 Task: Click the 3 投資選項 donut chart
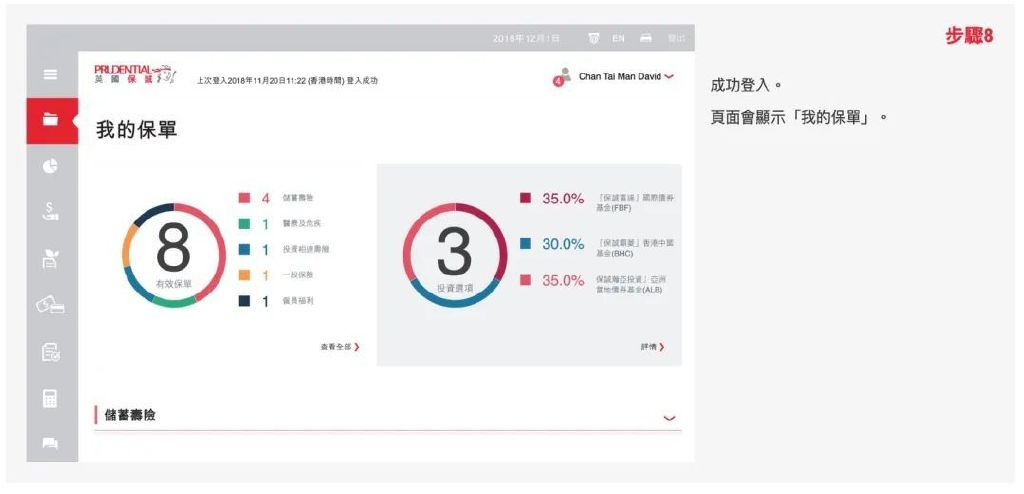455,255
